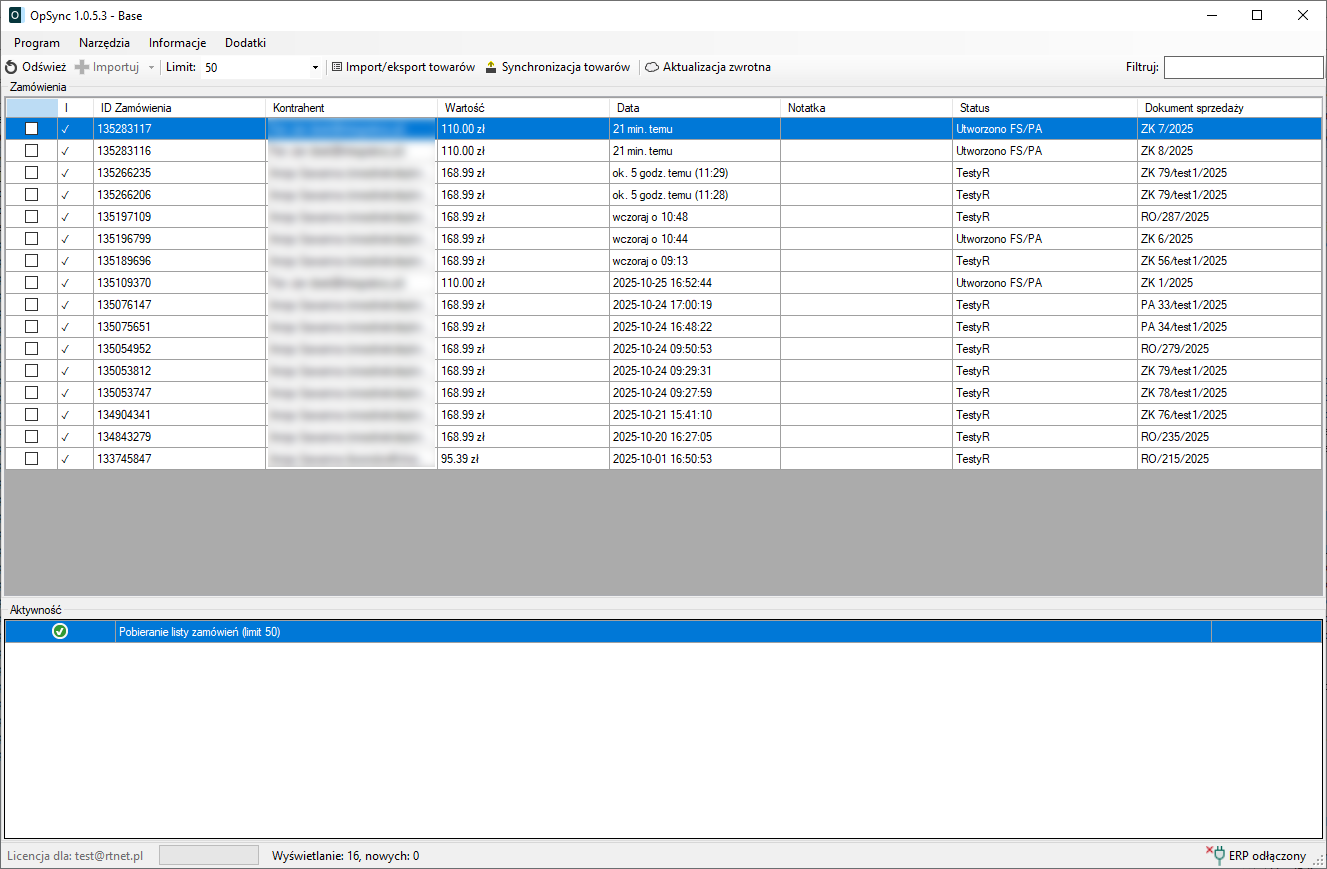Open the Narzędzia menu
The width and height of the screenshot is (1327, 869).
104,43
